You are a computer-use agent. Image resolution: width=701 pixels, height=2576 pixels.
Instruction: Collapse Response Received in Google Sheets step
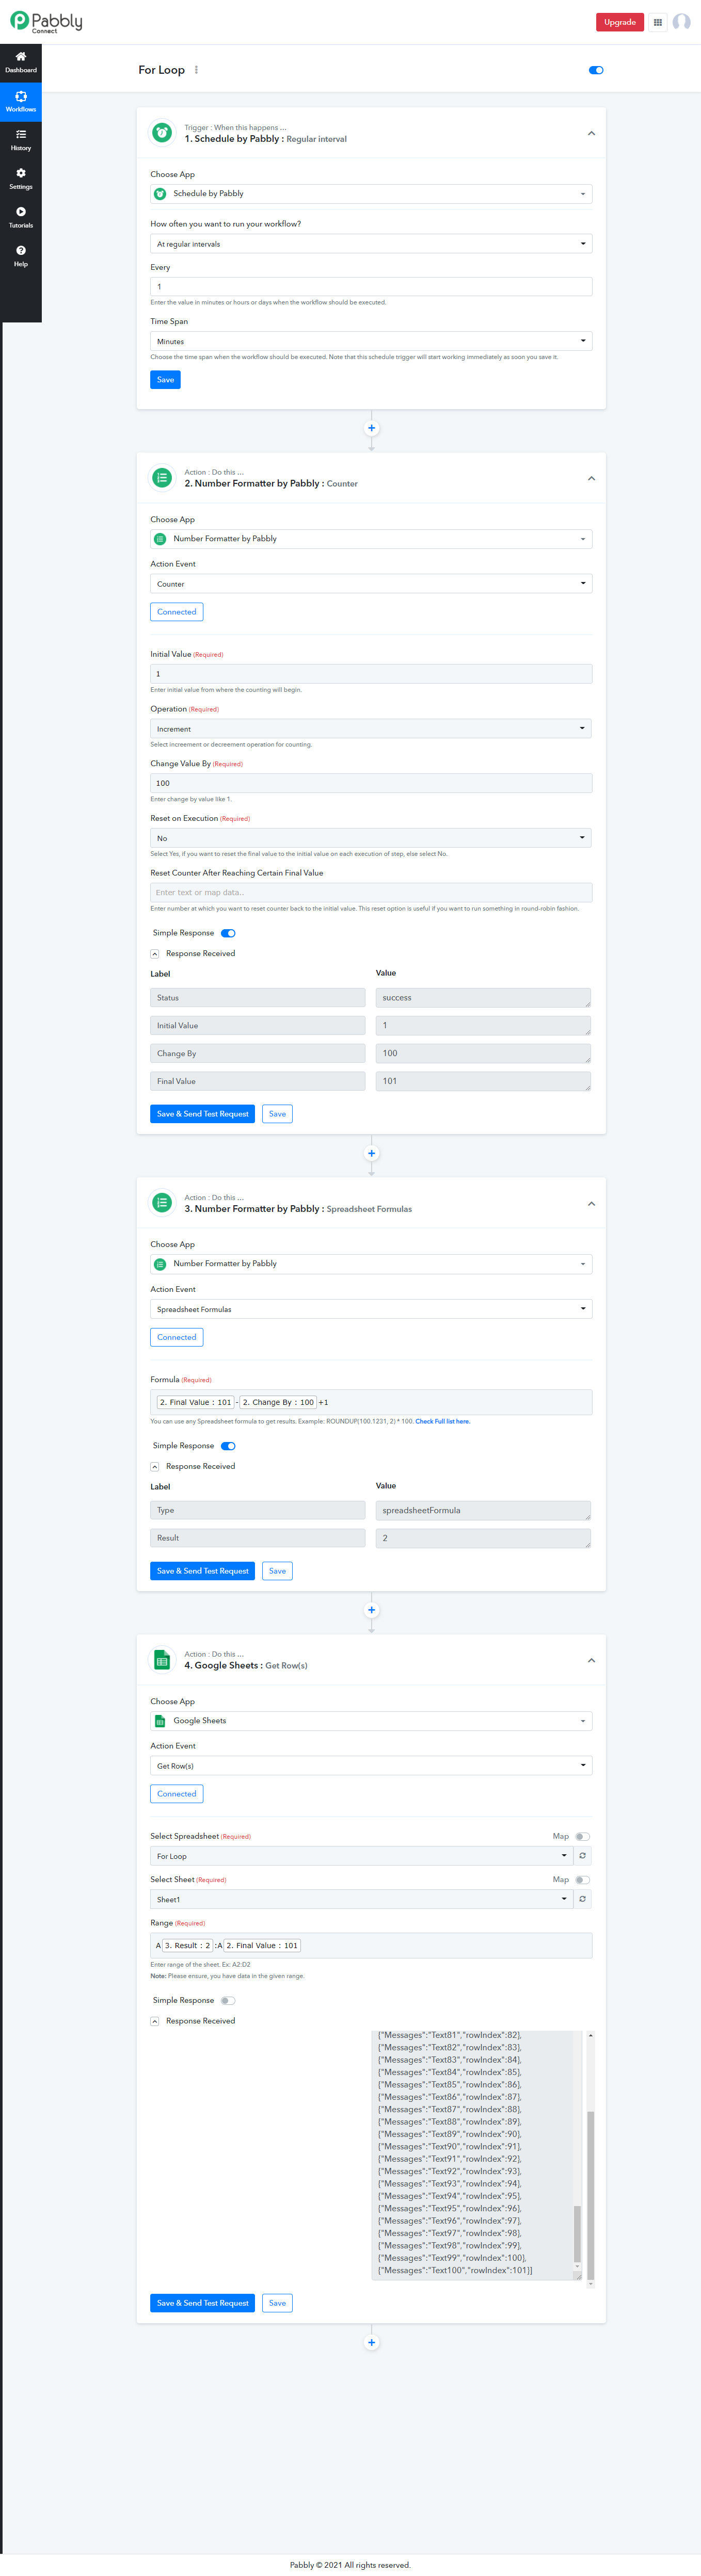coord(155,2021)
